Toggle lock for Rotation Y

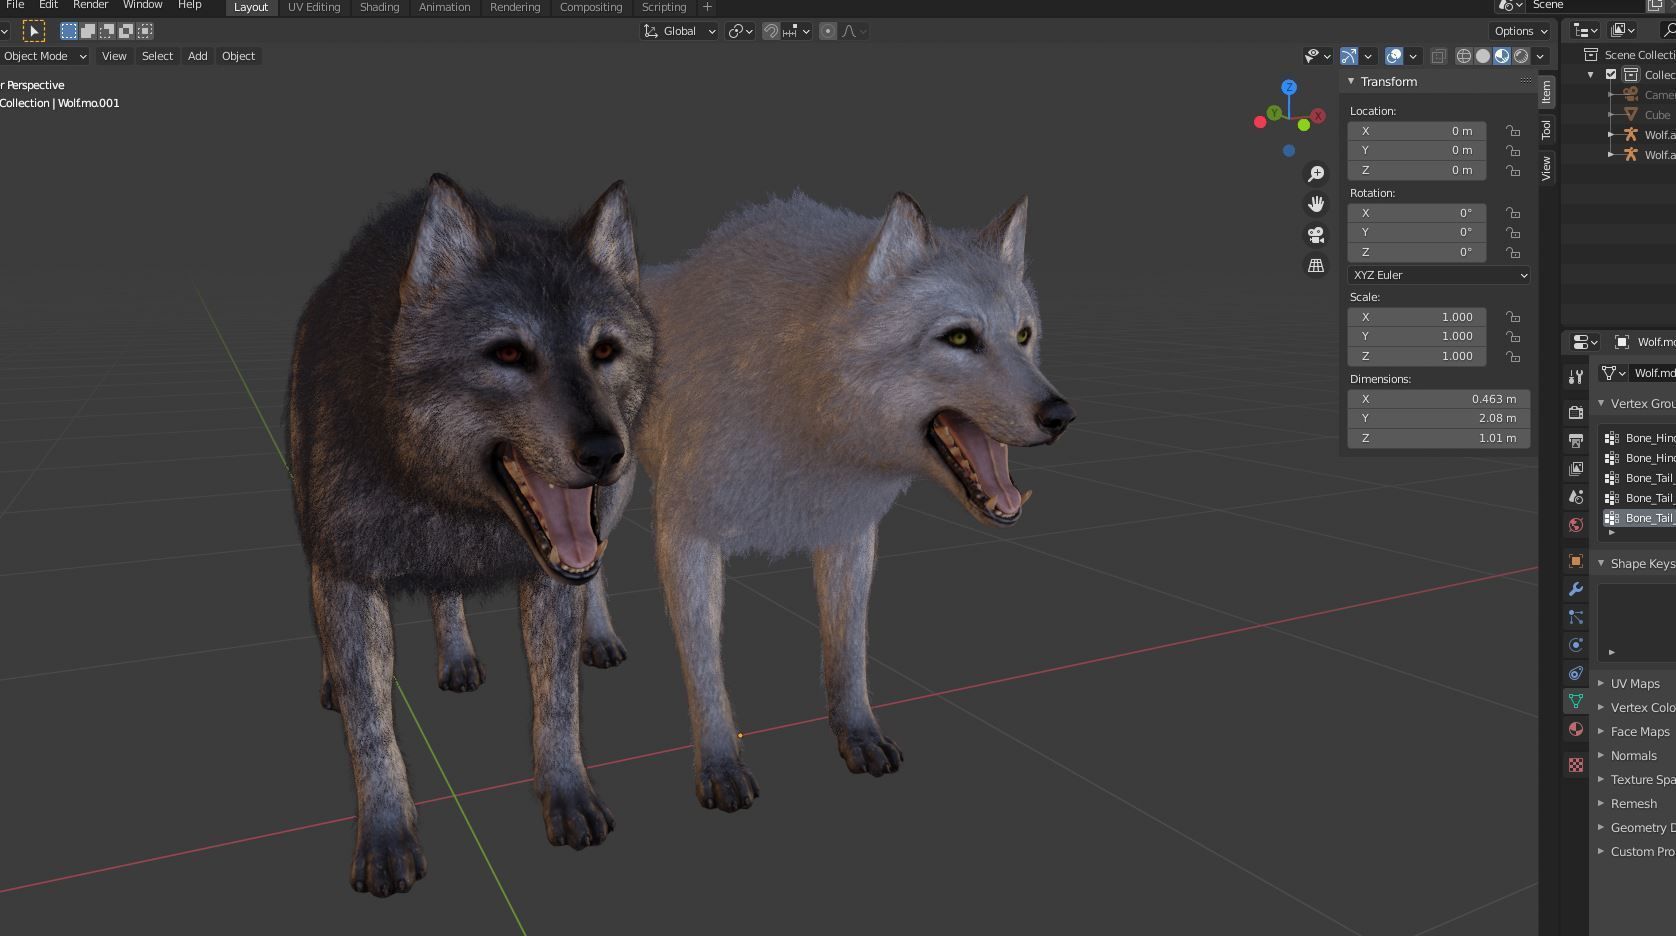1513,232
